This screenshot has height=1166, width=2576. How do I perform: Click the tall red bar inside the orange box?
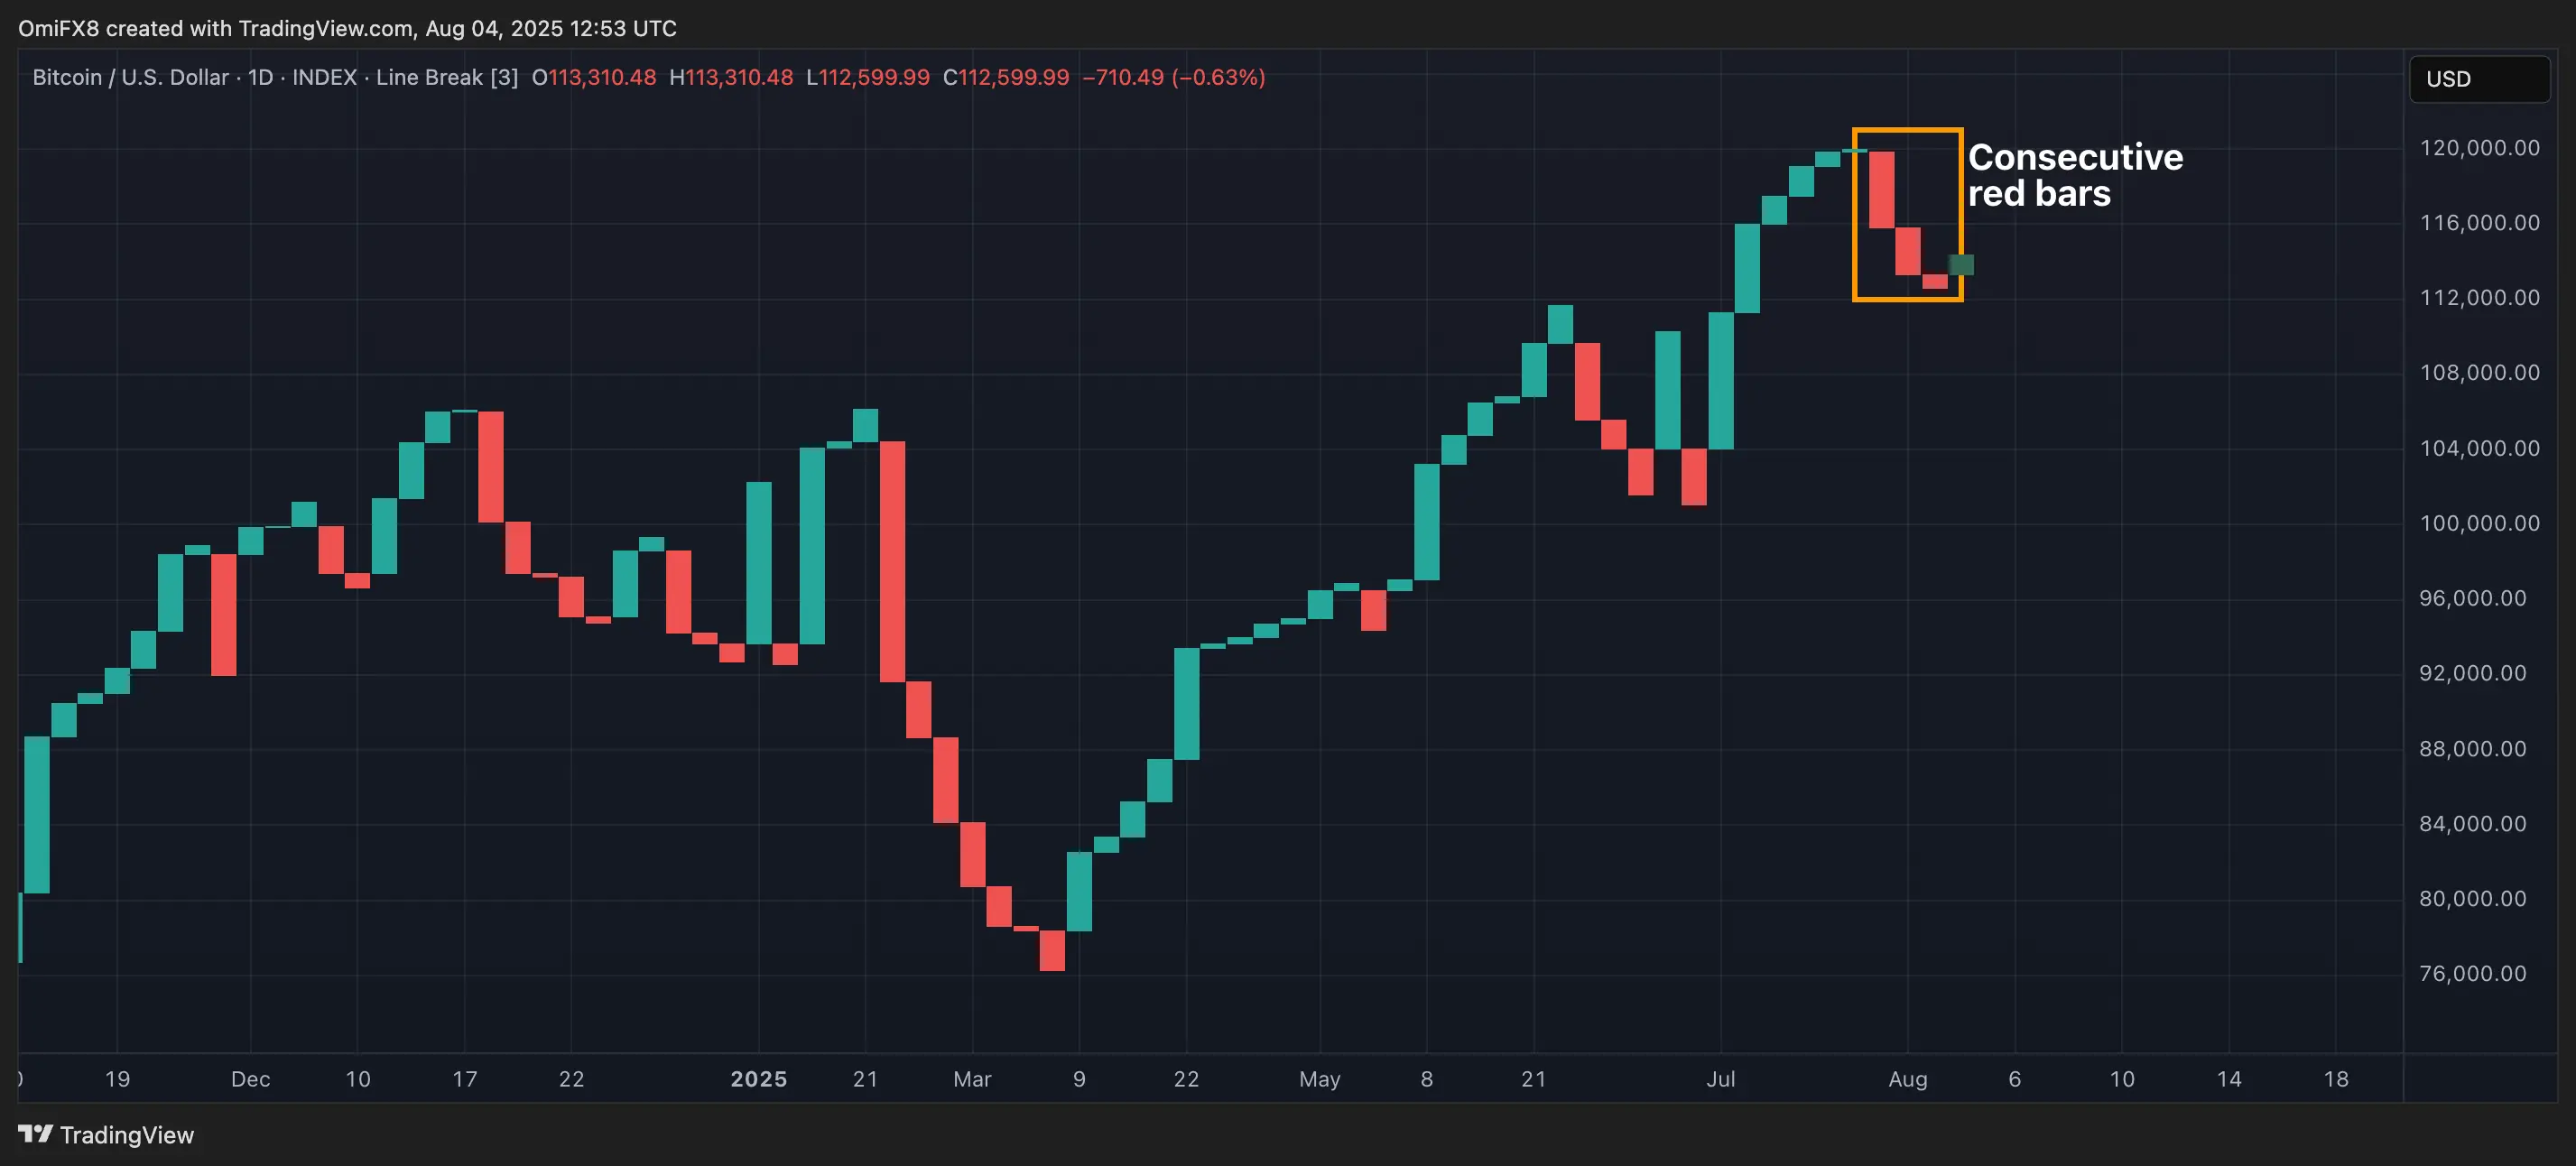coord(1884,190)
